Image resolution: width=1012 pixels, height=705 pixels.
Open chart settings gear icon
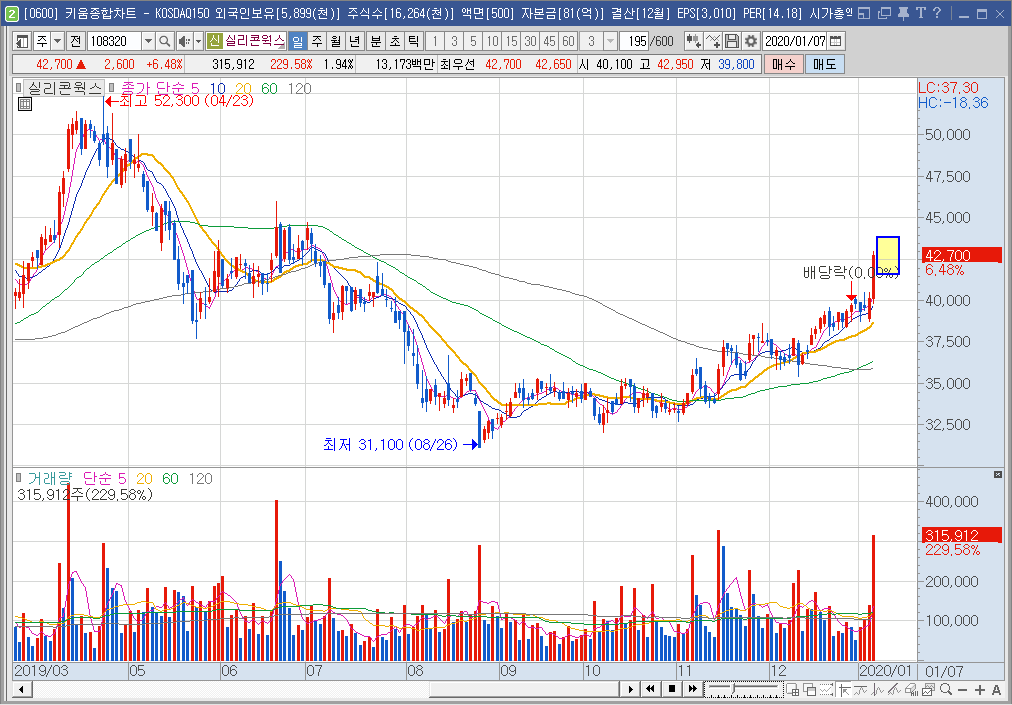tap(751, 41)
